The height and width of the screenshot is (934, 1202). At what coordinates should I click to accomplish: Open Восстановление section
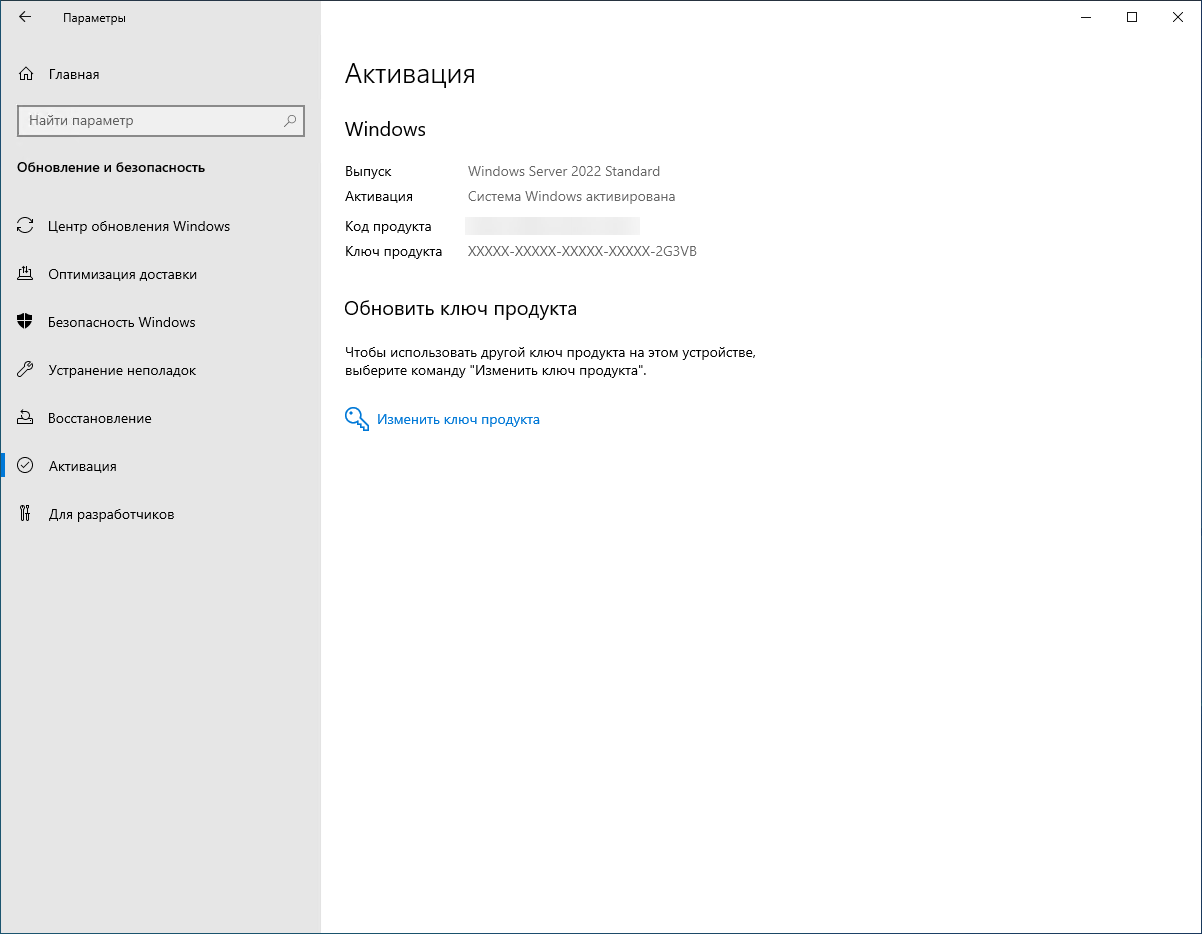(x=160, y=418)
